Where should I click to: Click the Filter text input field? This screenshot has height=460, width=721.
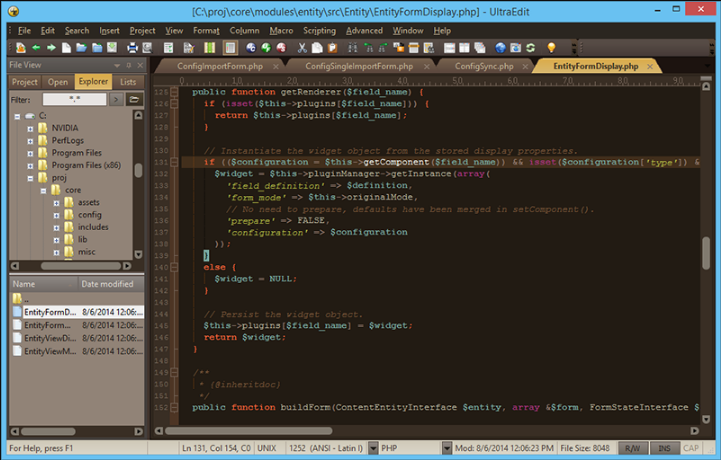[x=74, y=100]
